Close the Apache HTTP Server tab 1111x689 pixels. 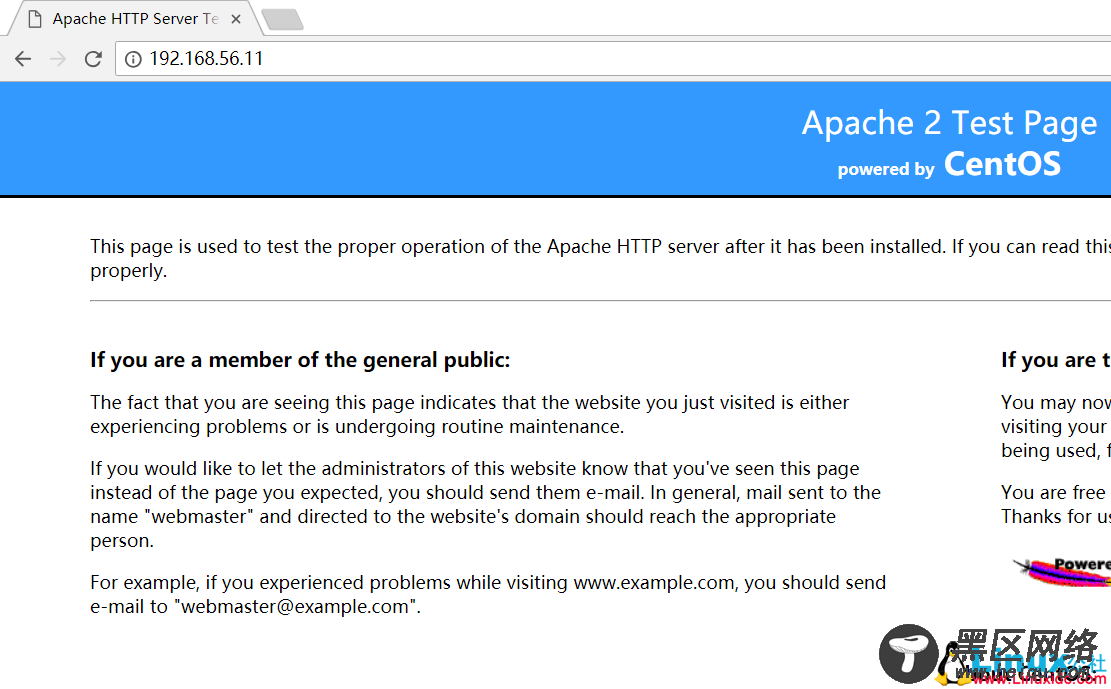coord(236,19)
